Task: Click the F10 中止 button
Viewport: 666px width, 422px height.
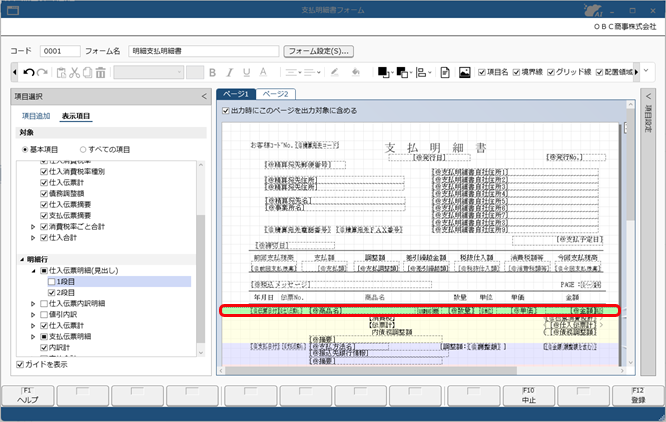Action: click(529, 395)
